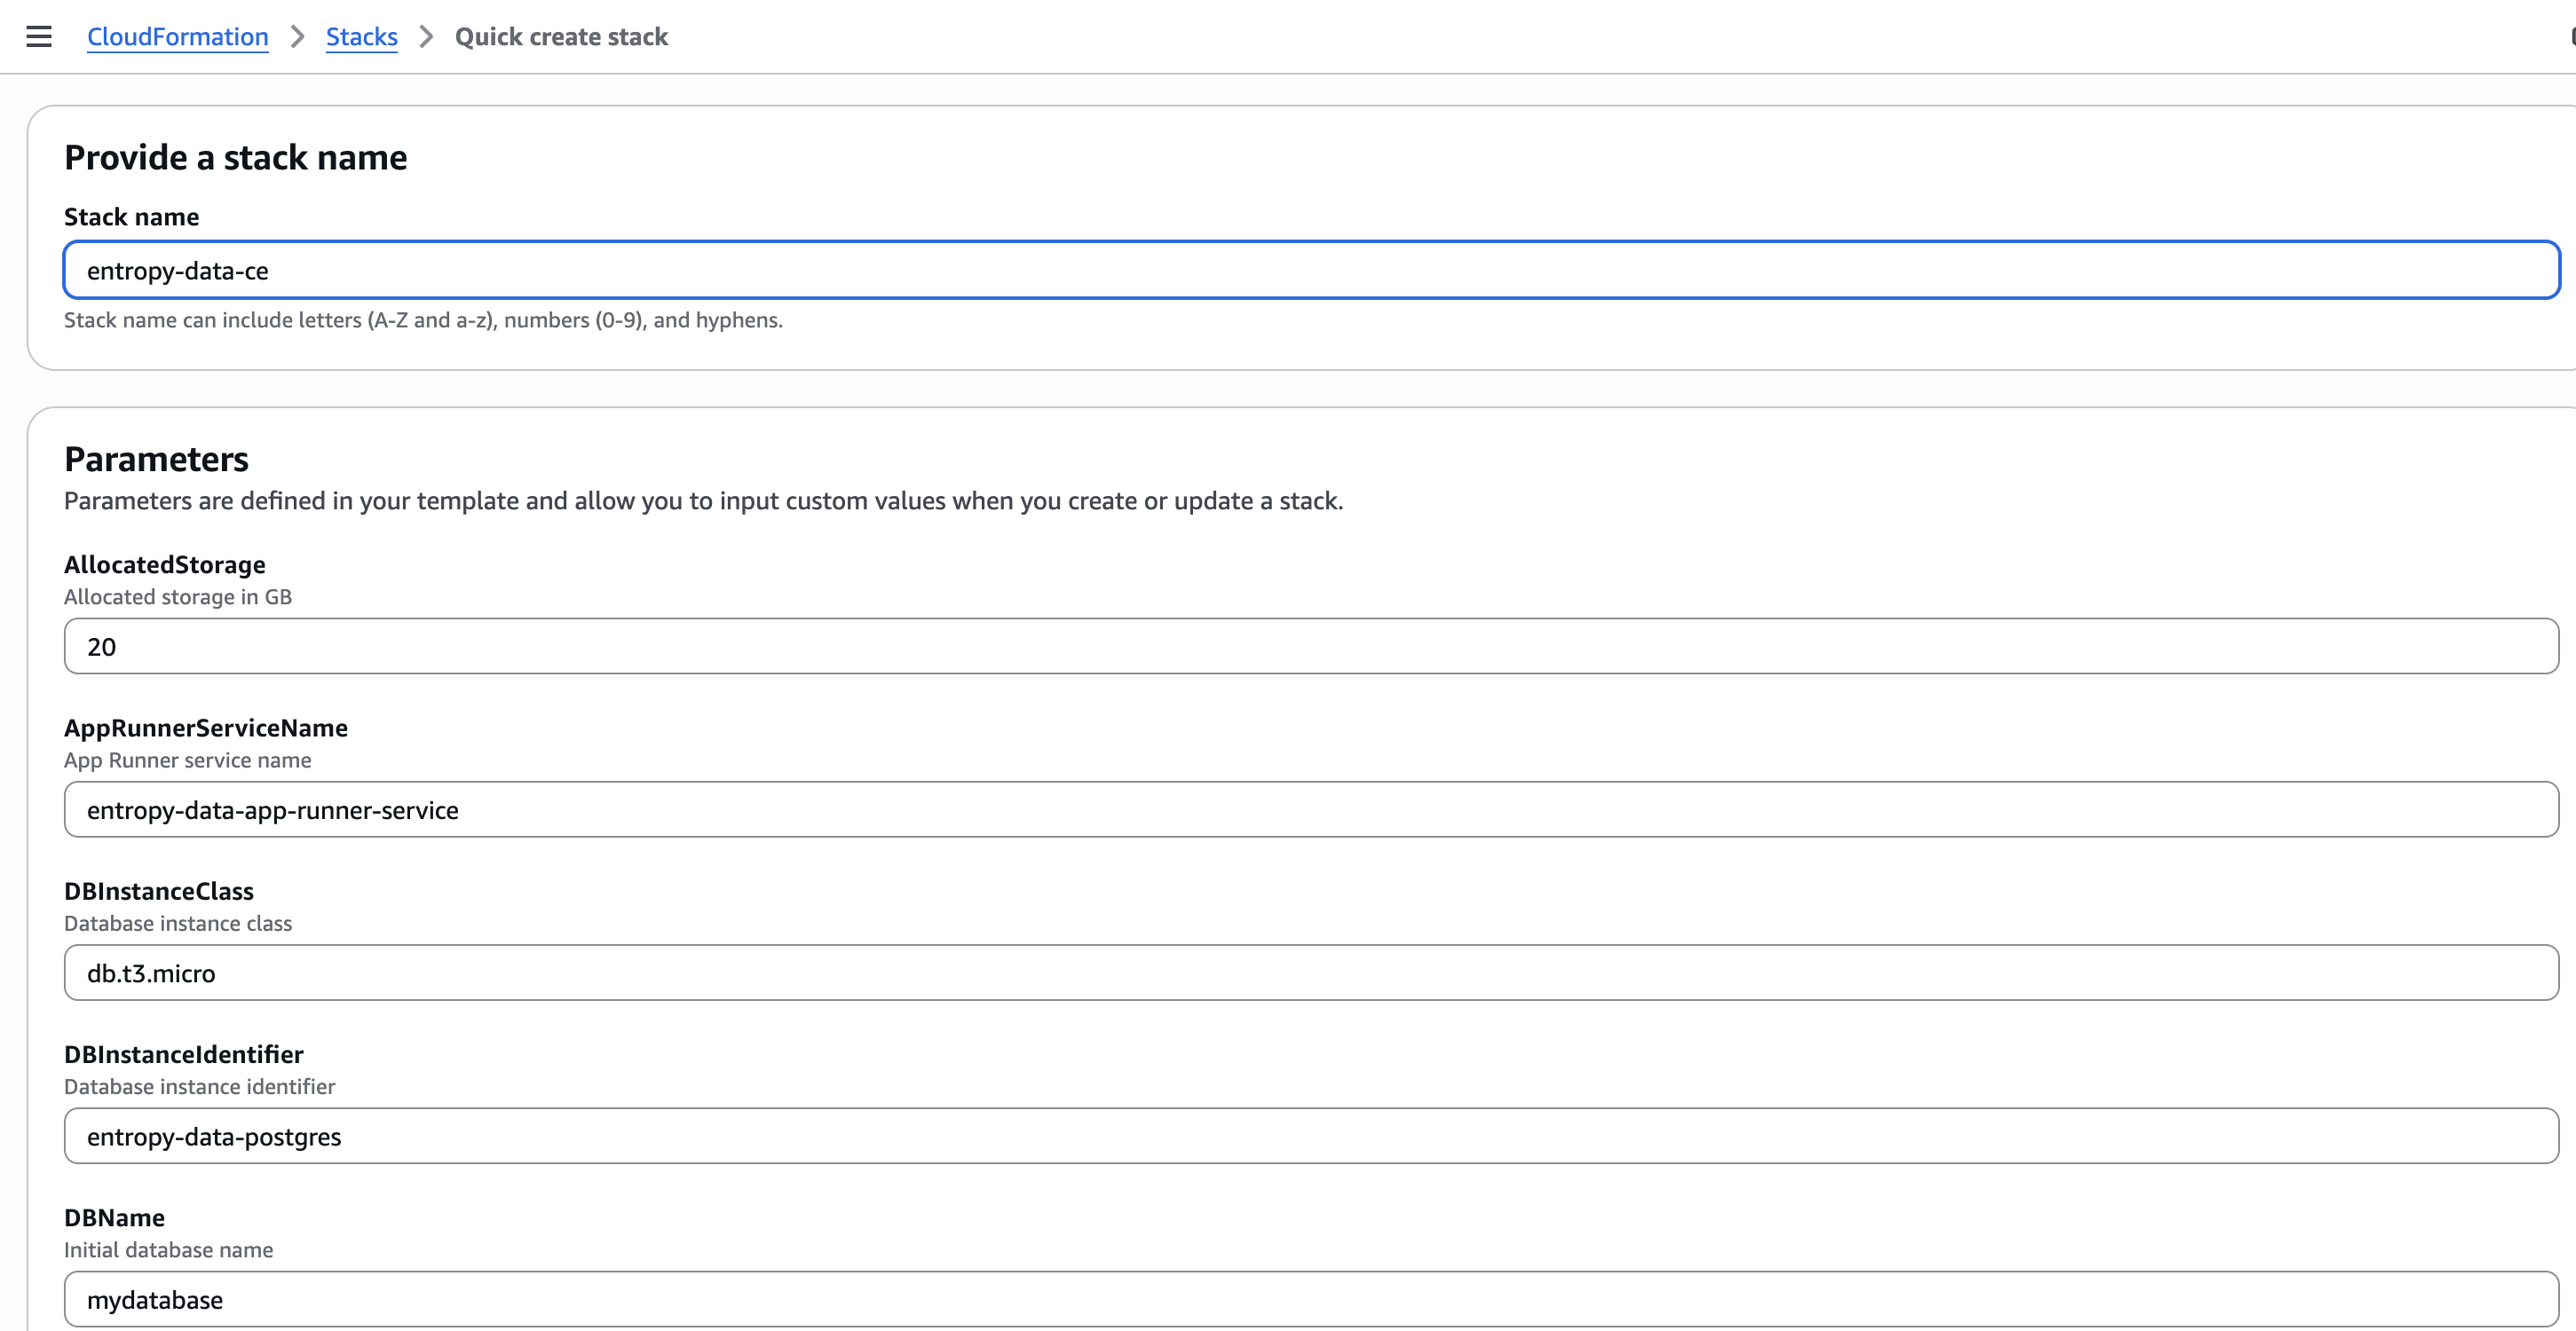Place cursor inside the highlighted stack name box
This screenshot has height=1331, width=2576.
click(600, 269)
